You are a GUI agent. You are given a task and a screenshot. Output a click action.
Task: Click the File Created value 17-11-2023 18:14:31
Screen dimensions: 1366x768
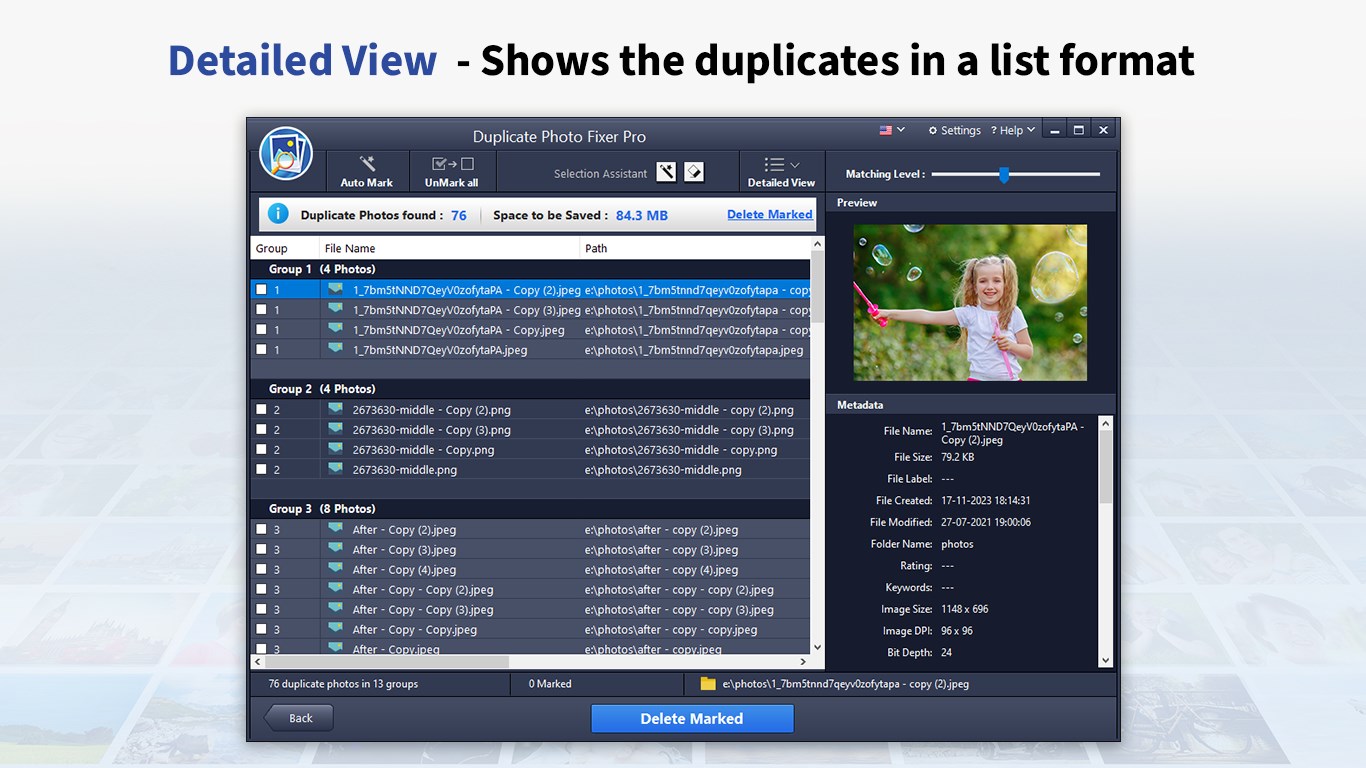pos(985,501)
